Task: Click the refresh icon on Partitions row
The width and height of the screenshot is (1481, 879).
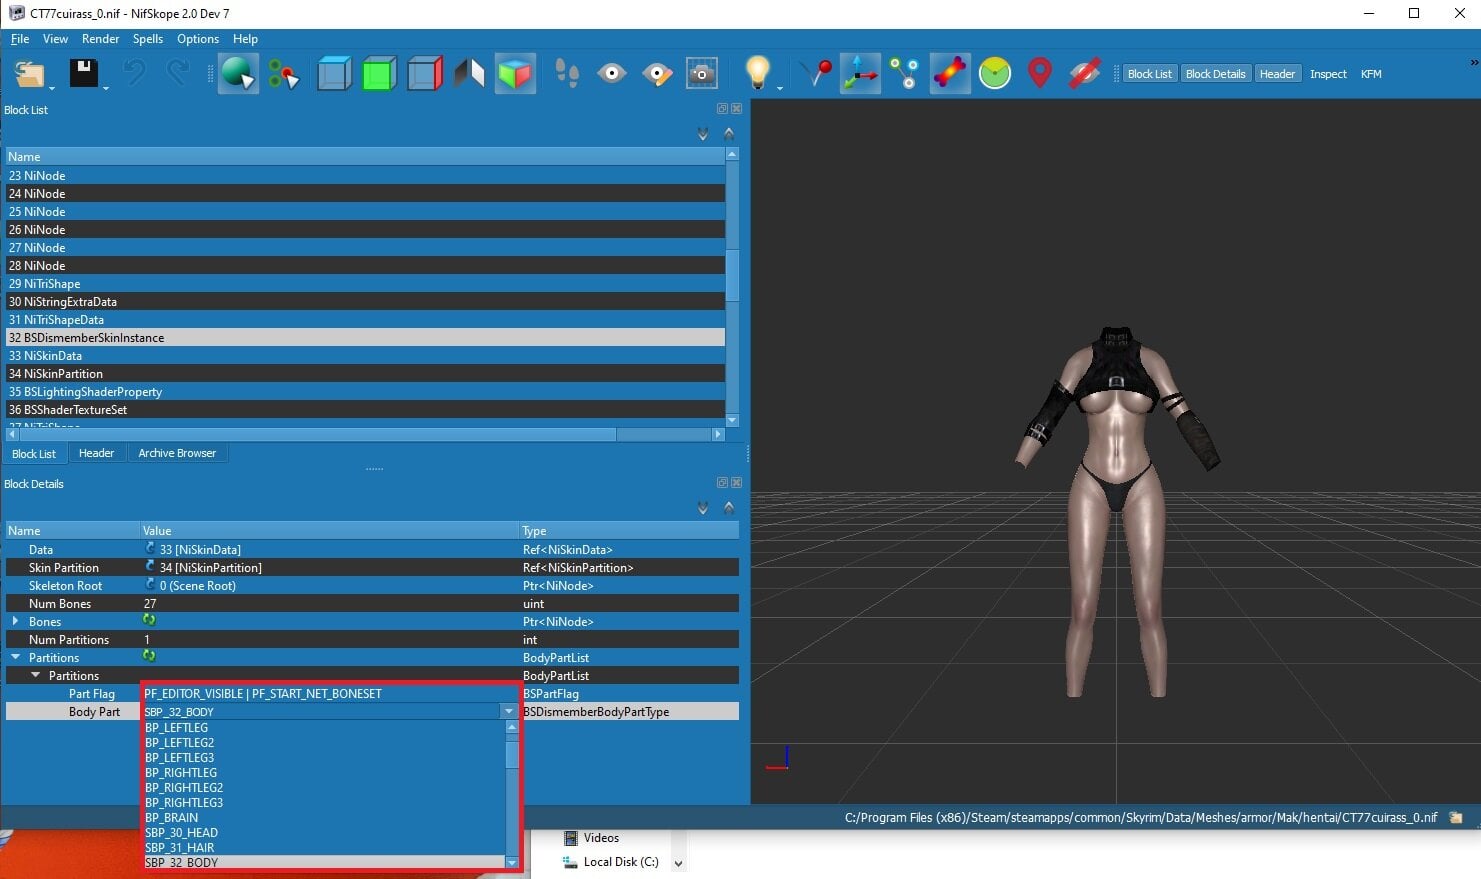Action: (x=149, y=656)
